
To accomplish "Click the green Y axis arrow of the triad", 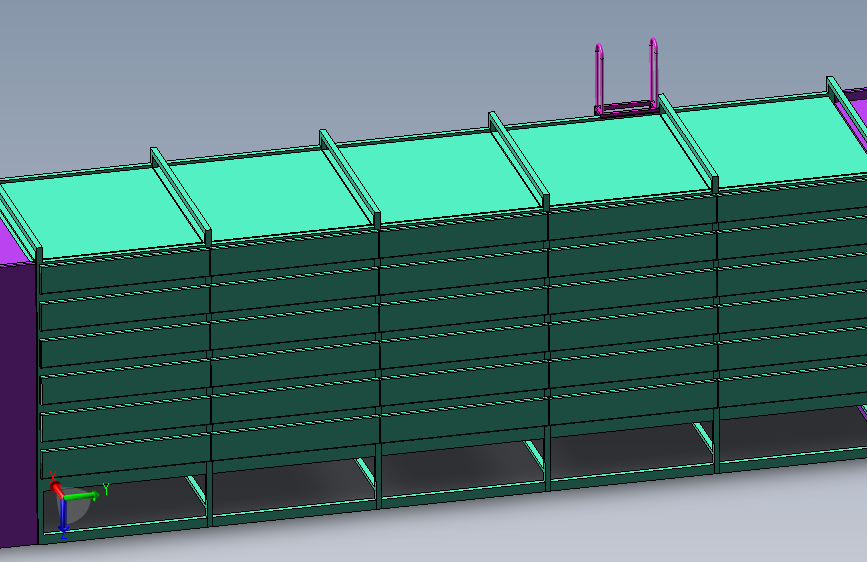I will click(x=82, y=495).
